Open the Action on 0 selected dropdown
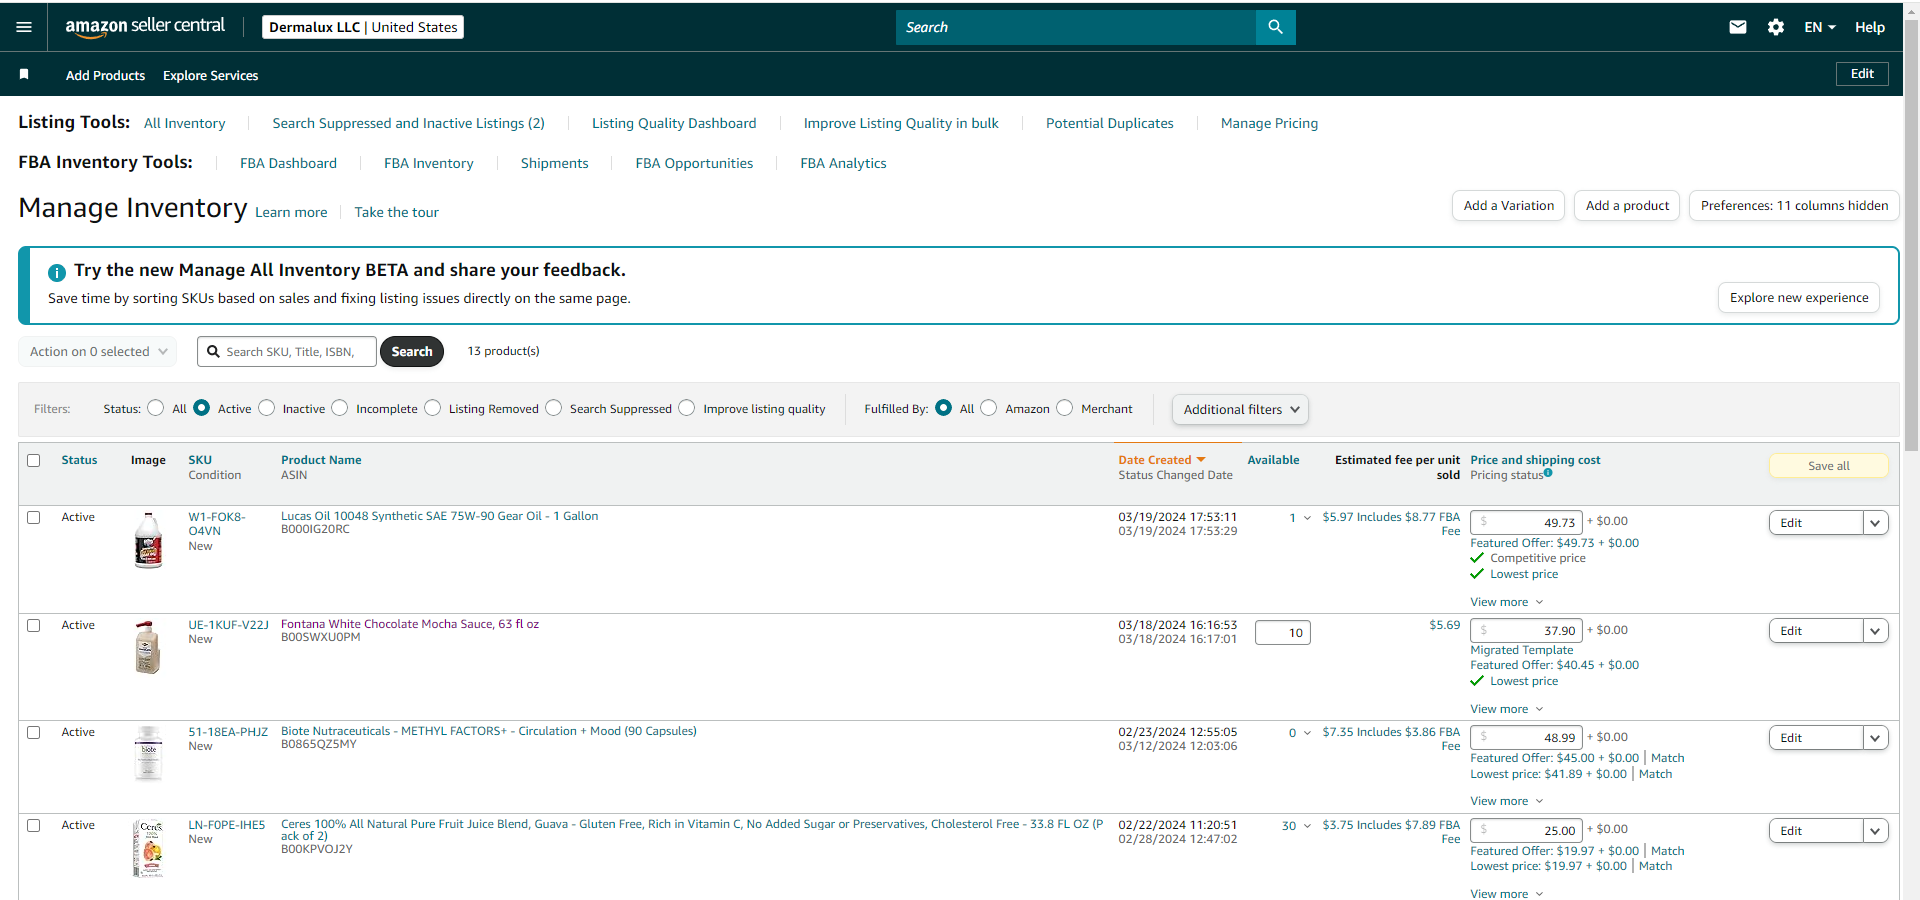1920x900 pixels. click(x=98, y=351)
